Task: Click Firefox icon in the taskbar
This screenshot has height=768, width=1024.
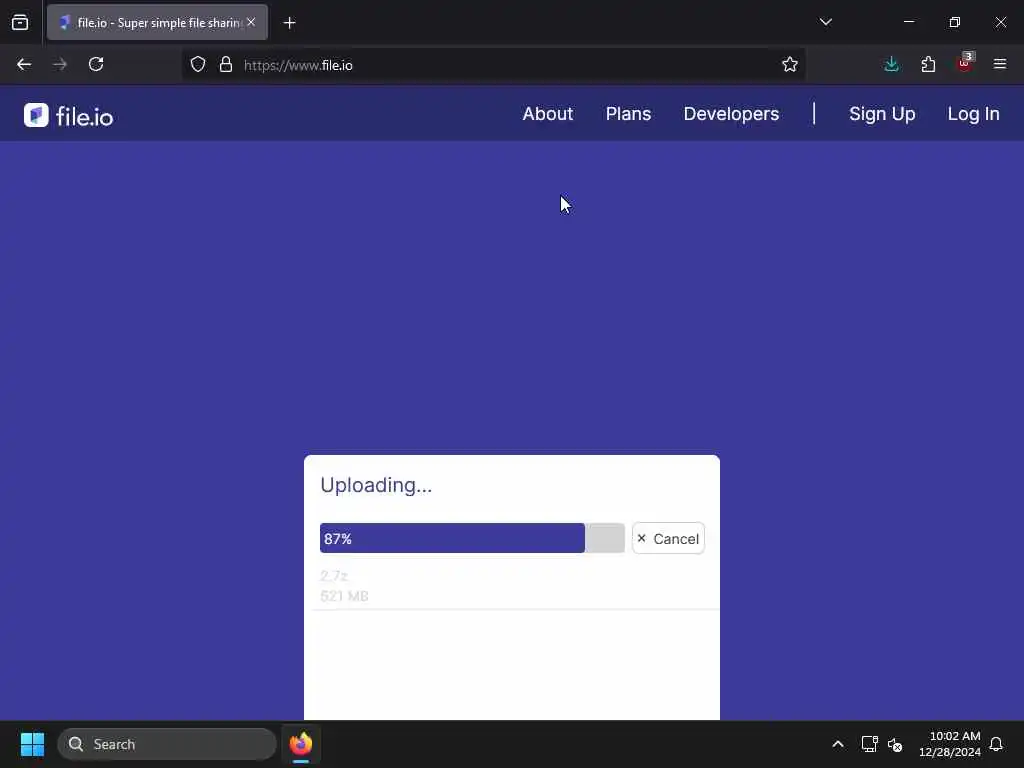Action: coord(300,744)
